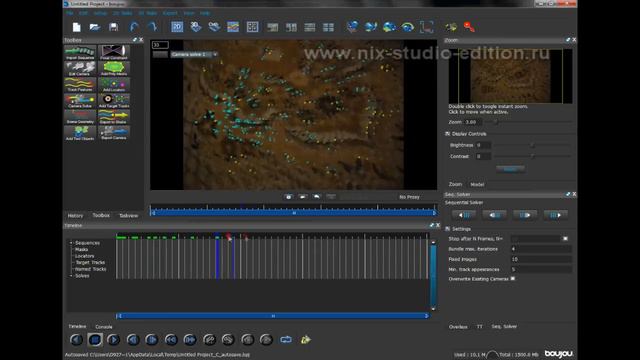The width and height of the screenshot is (640, 360).
Task: Choose the Add Test Objects tool
Action: pyautogui.click(x=80, y=133)
